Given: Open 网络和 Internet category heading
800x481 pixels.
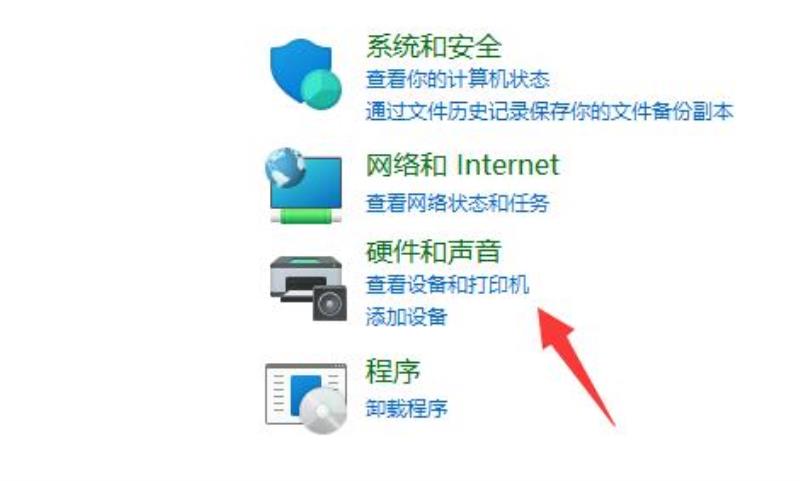Looking at the screenshot, I should (x=463, y=165).
